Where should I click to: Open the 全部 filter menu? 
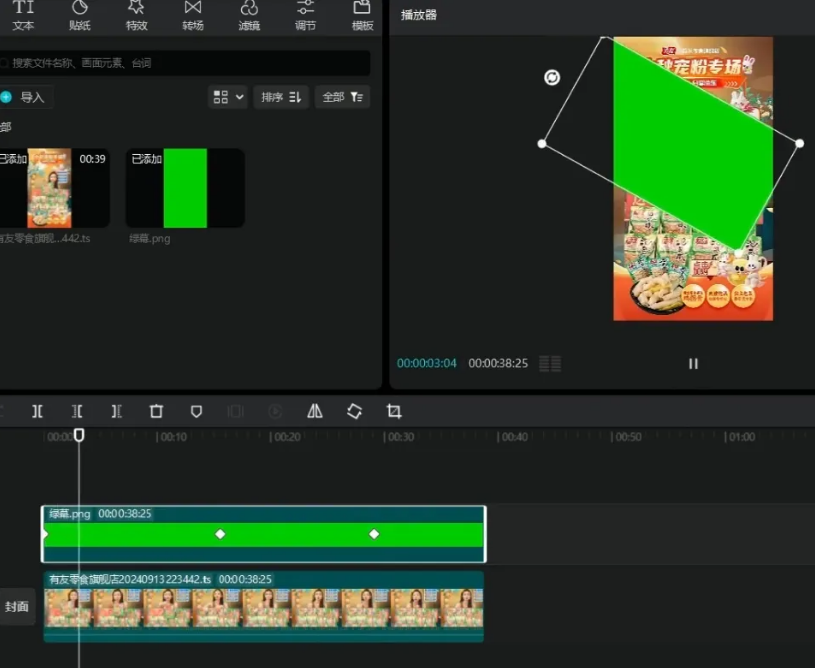pos(343,97)
